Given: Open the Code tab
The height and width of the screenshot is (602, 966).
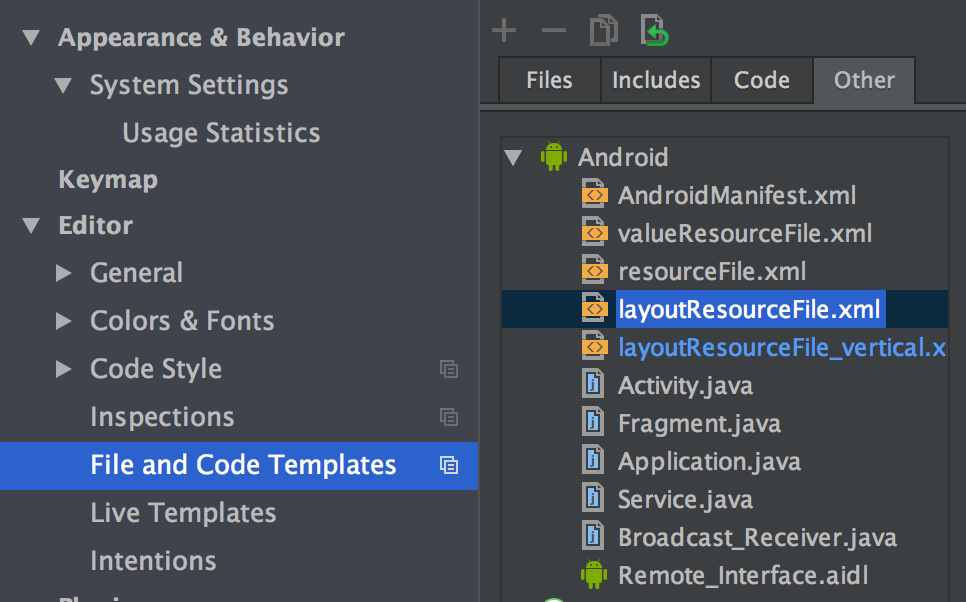Looking at the screenshot, I should pos(762,80).
